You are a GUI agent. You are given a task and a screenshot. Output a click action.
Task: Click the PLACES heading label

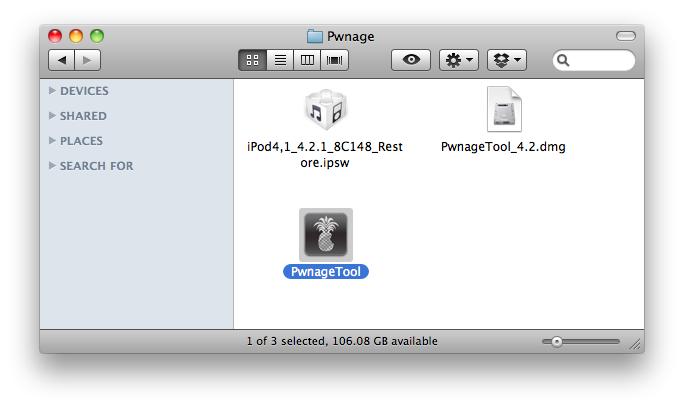(81, 141)
